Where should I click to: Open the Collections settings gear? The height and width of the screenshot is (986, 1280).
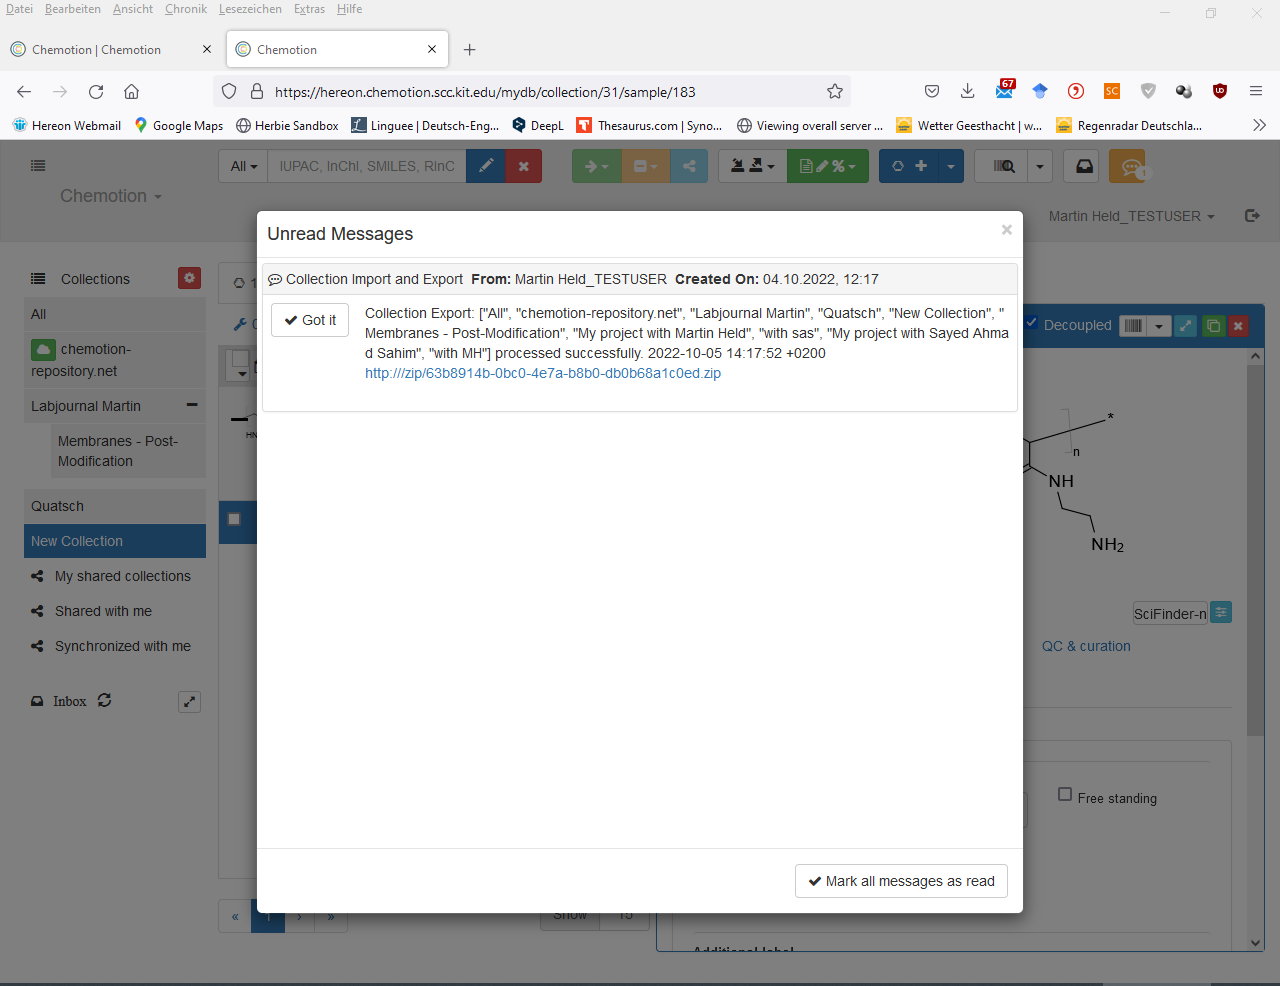pos(189,278)
